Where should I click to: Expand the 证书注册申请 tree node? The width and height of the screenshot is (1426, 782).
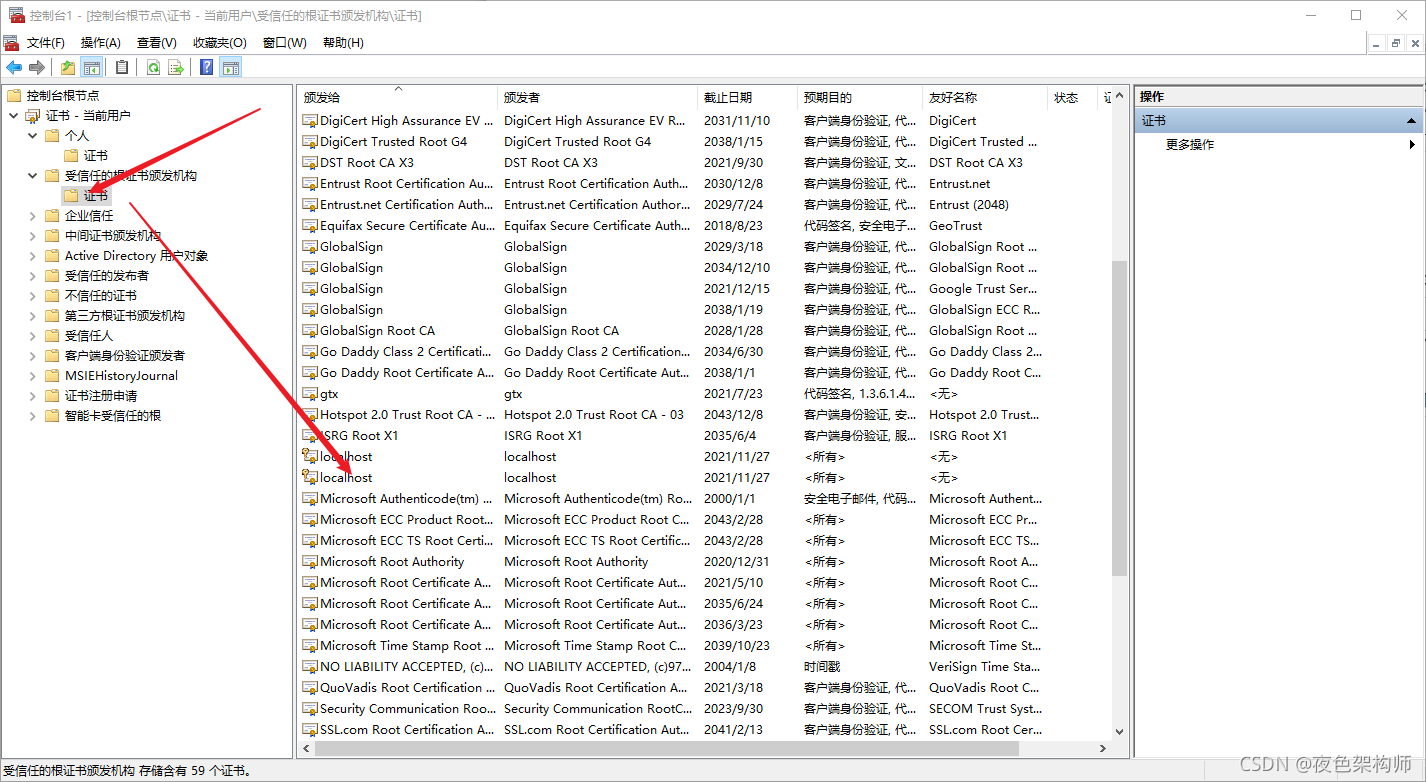pos(33,395)
